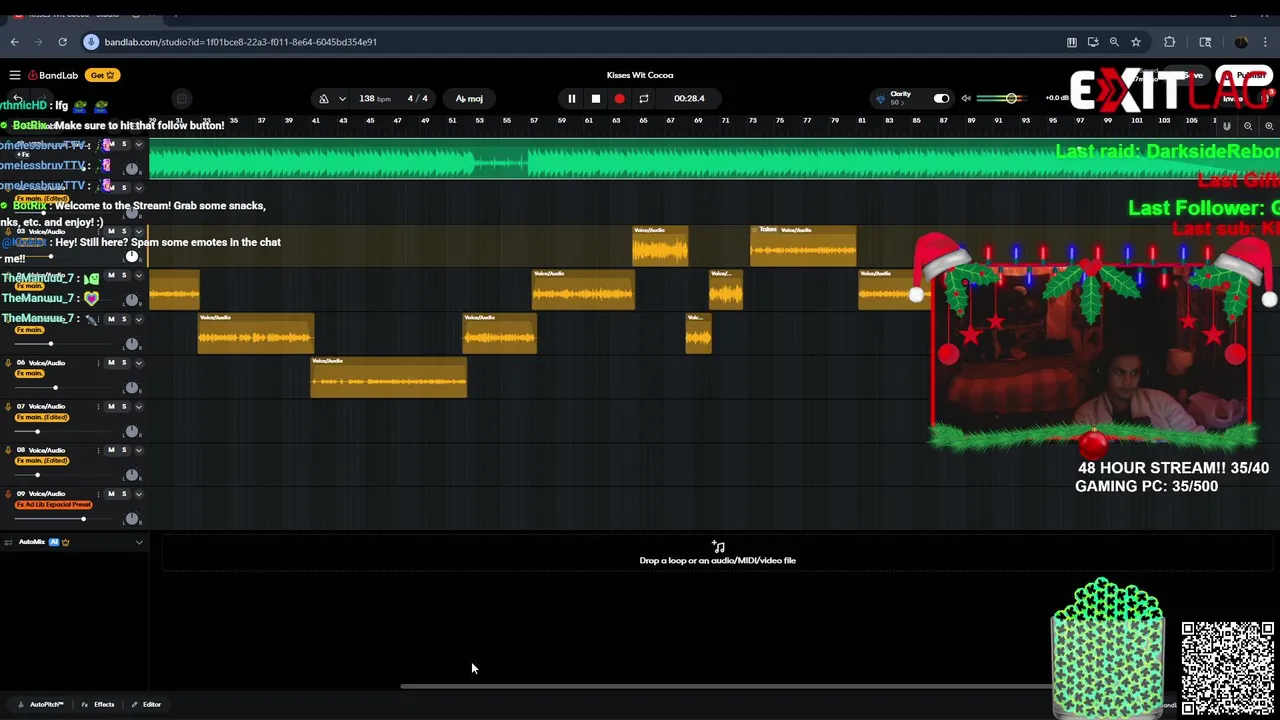
Task: Solo track 08 Voice/Audio
Action: click(124, 450)
